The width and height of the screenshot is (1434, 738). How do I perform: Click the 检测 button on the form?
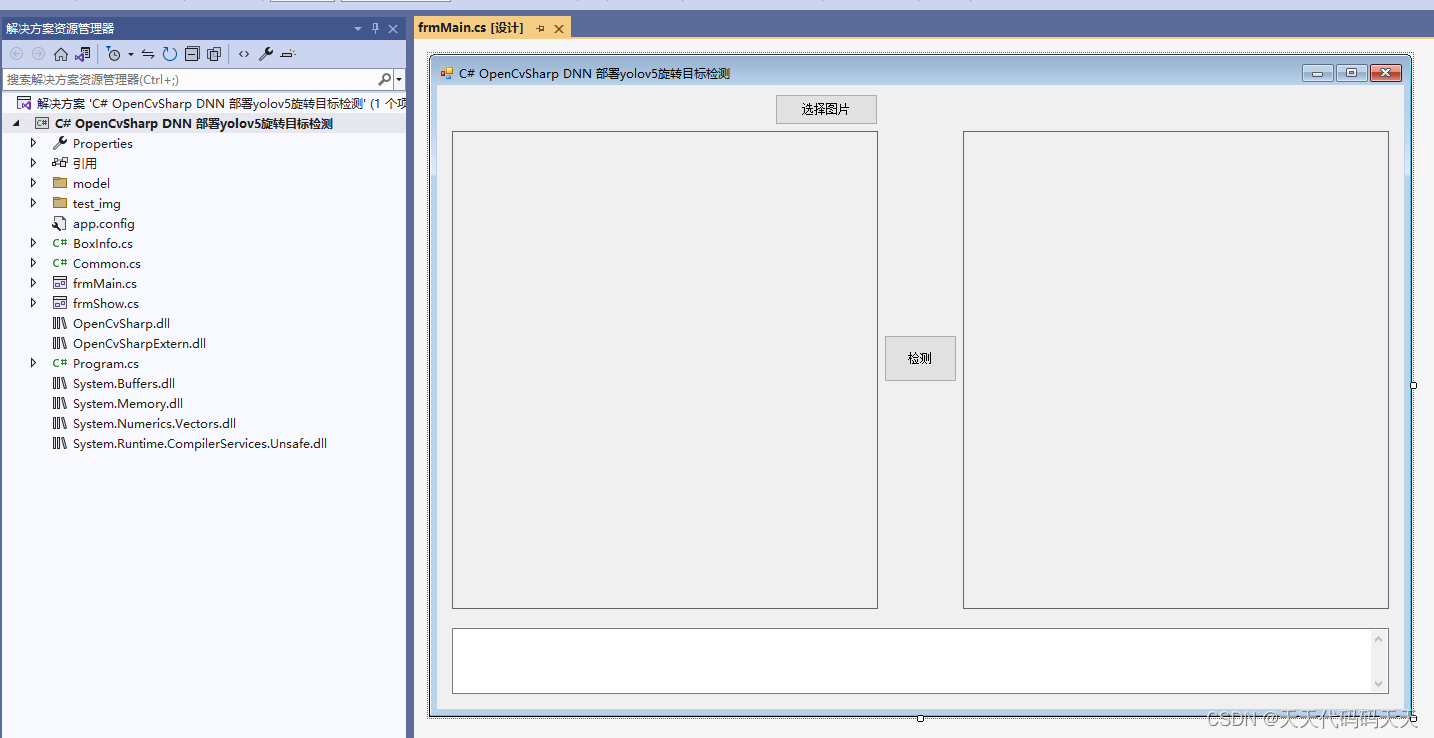click(x=920, y=358)
